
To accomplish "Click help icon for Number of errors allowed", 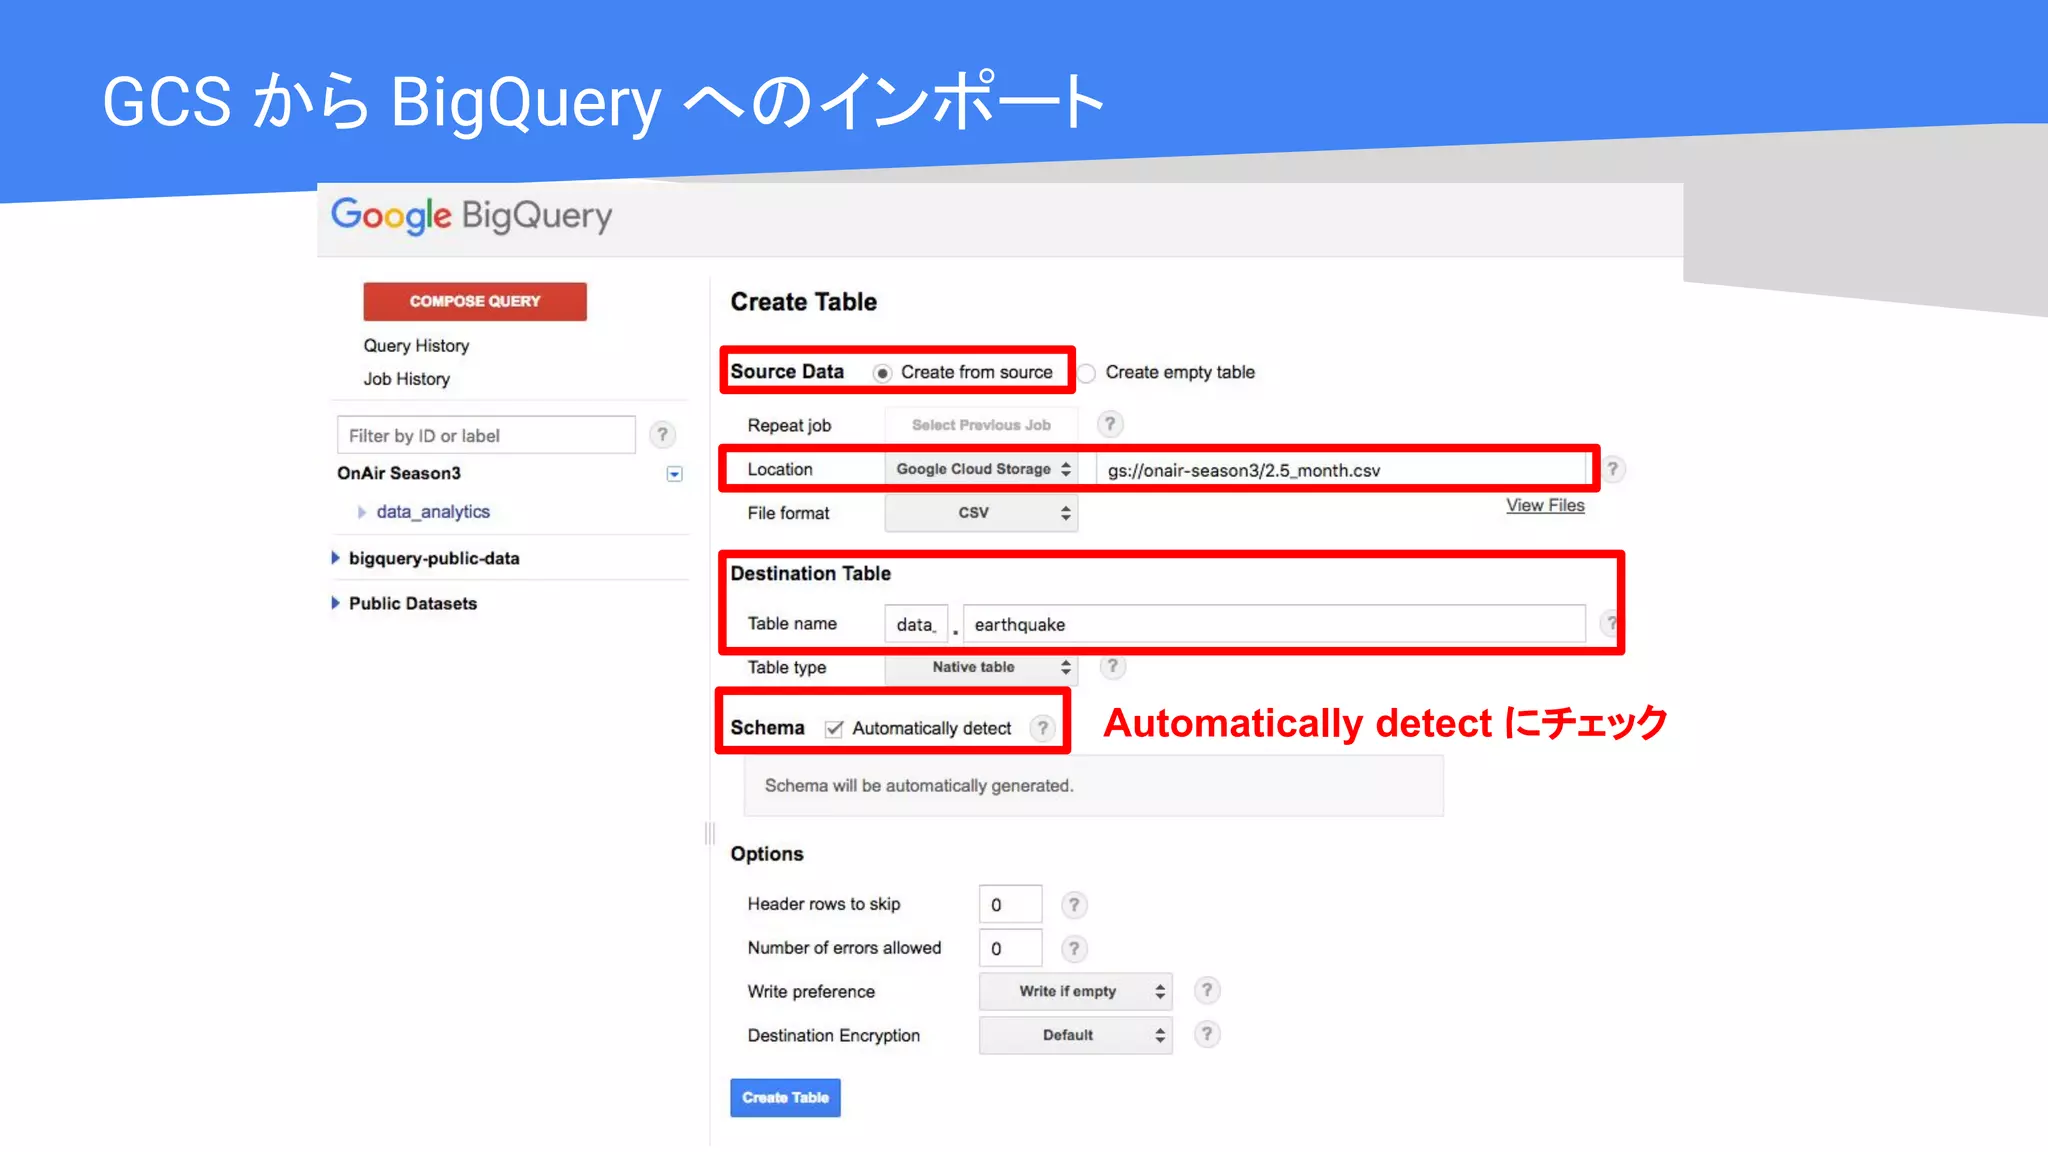I will (1074, 949).
